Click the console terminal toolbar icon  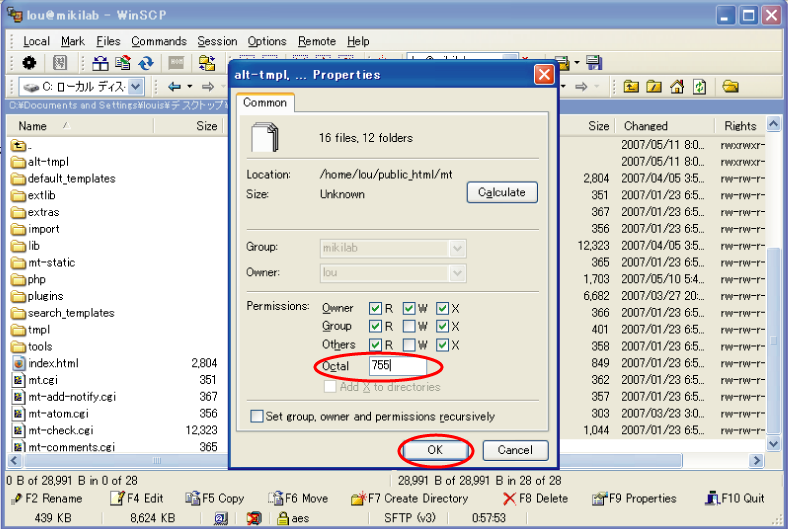point(176,63)
